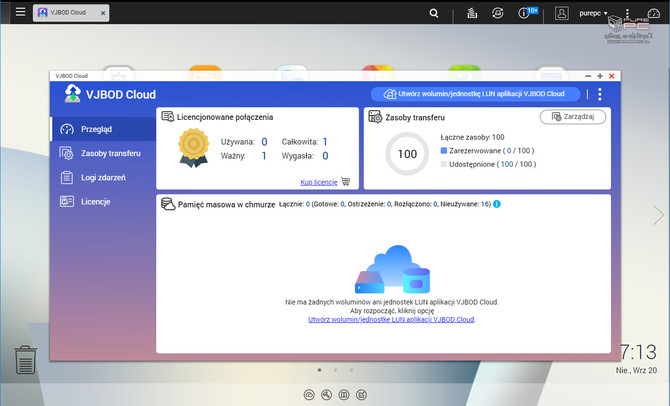
Task: Open Licencje in the sidebar
Action: 103,202
